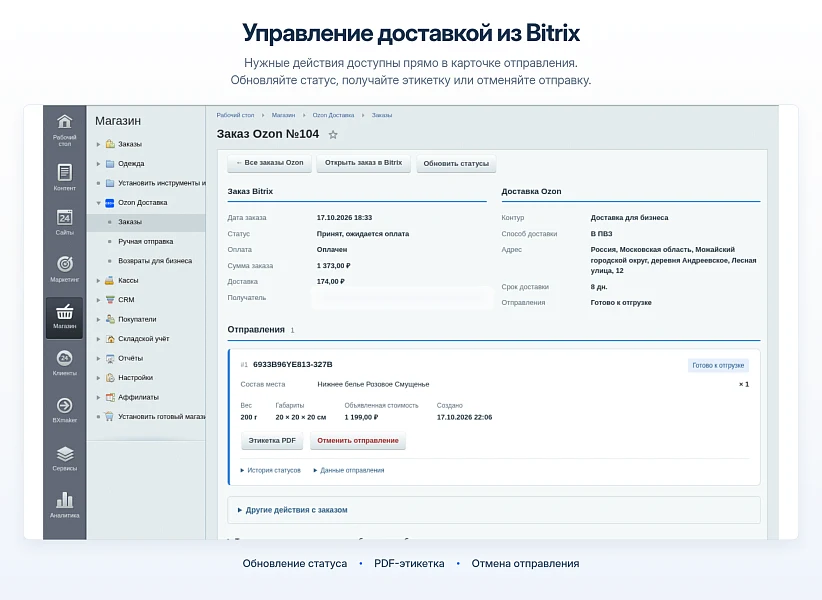Viewport: 822px width, 600px height.
Task: Click the Готово к отгрузке status badge
Action: coord(718,366)
